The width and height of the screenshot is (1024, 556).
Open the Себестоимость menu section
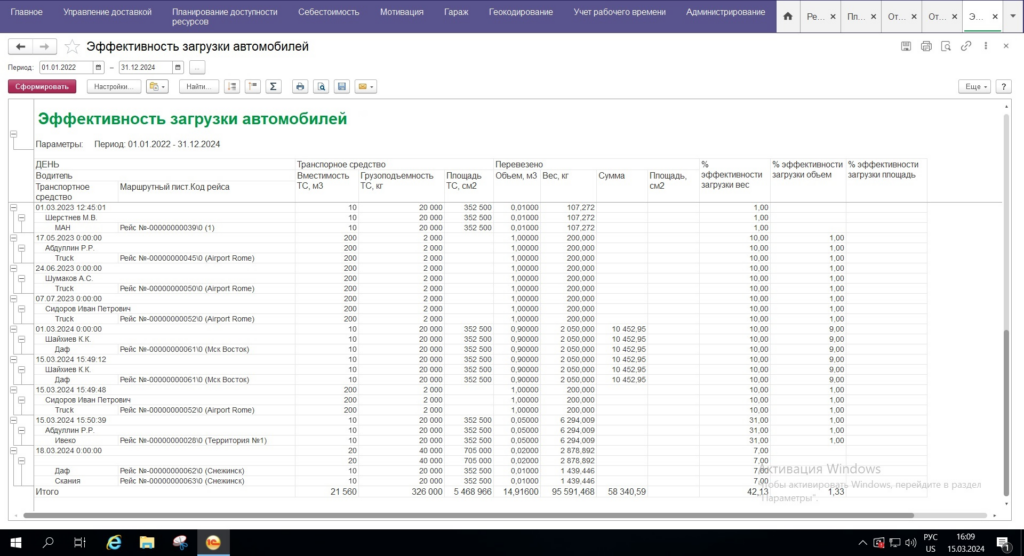pyautogui.click(x=331, y=12)
